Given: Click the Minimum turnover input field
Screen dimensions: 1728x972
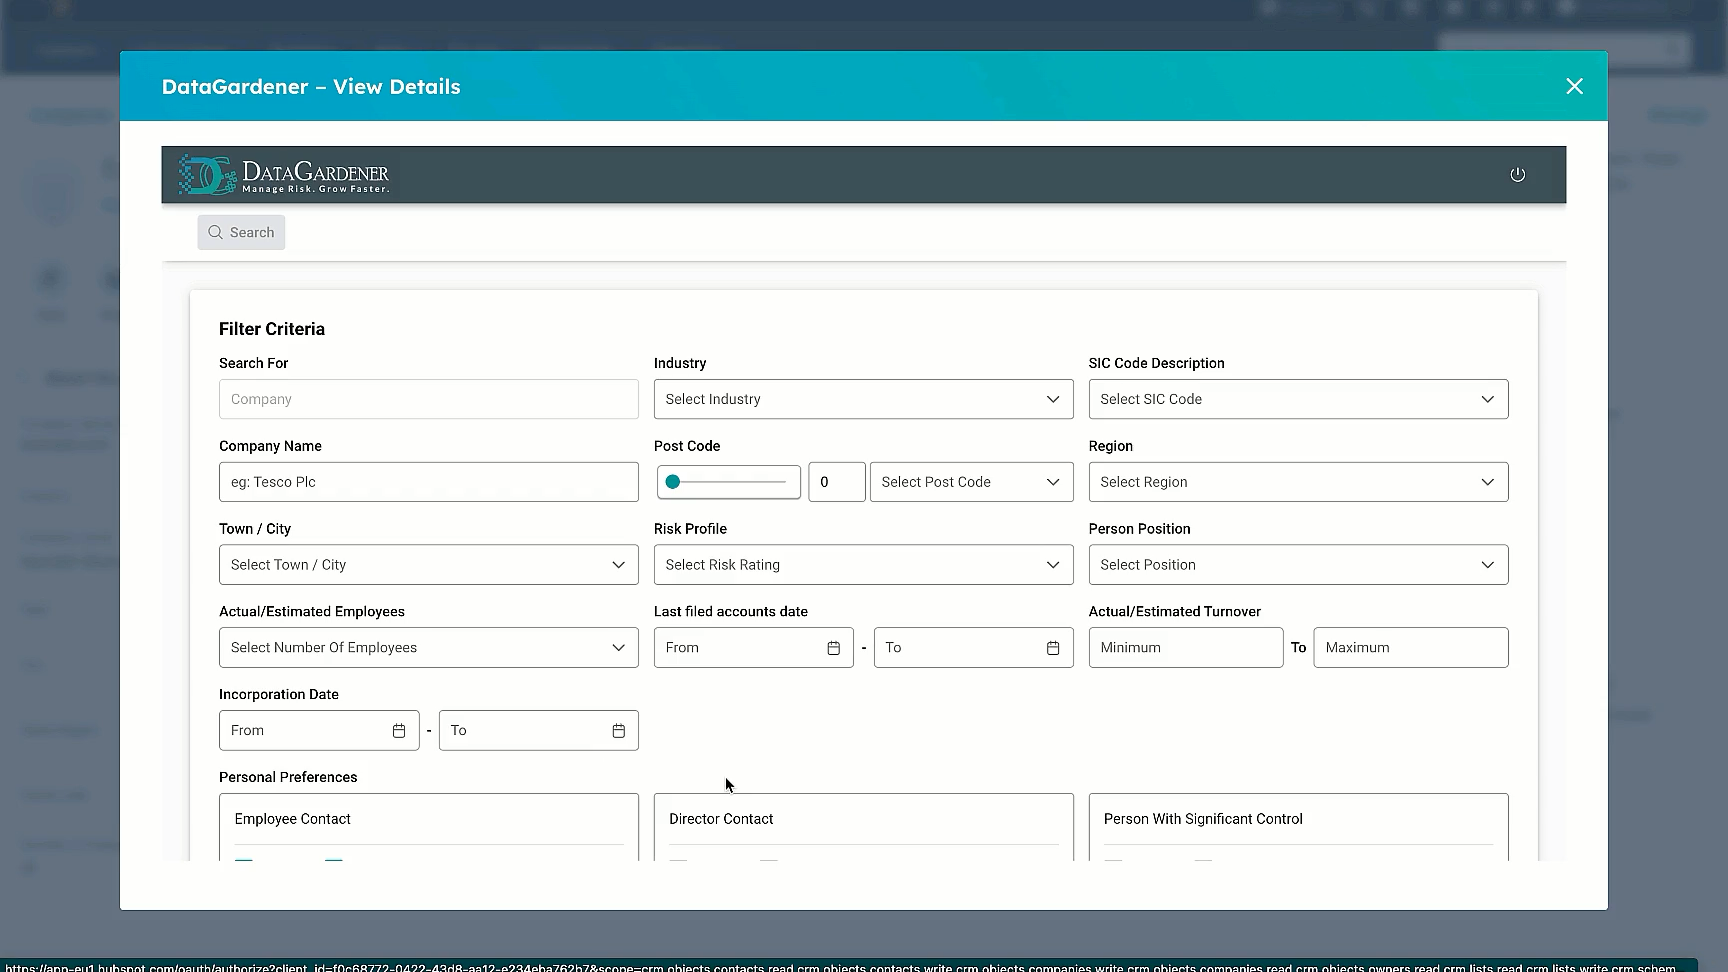Looking at the screenshot, I should (1185, 648).
